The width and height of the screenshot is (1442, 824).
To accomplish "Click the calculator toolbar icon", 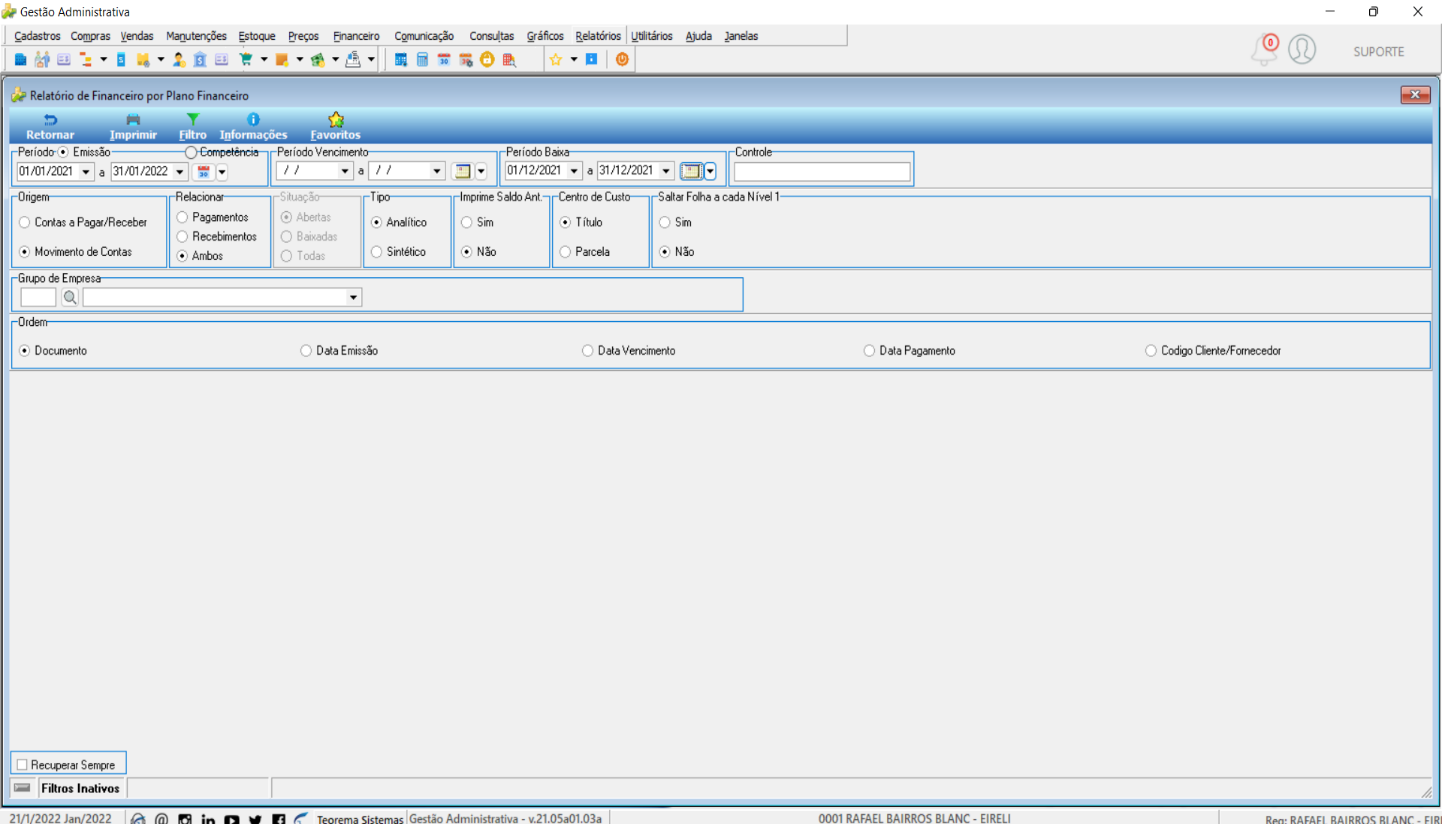I will click(422, 60).
